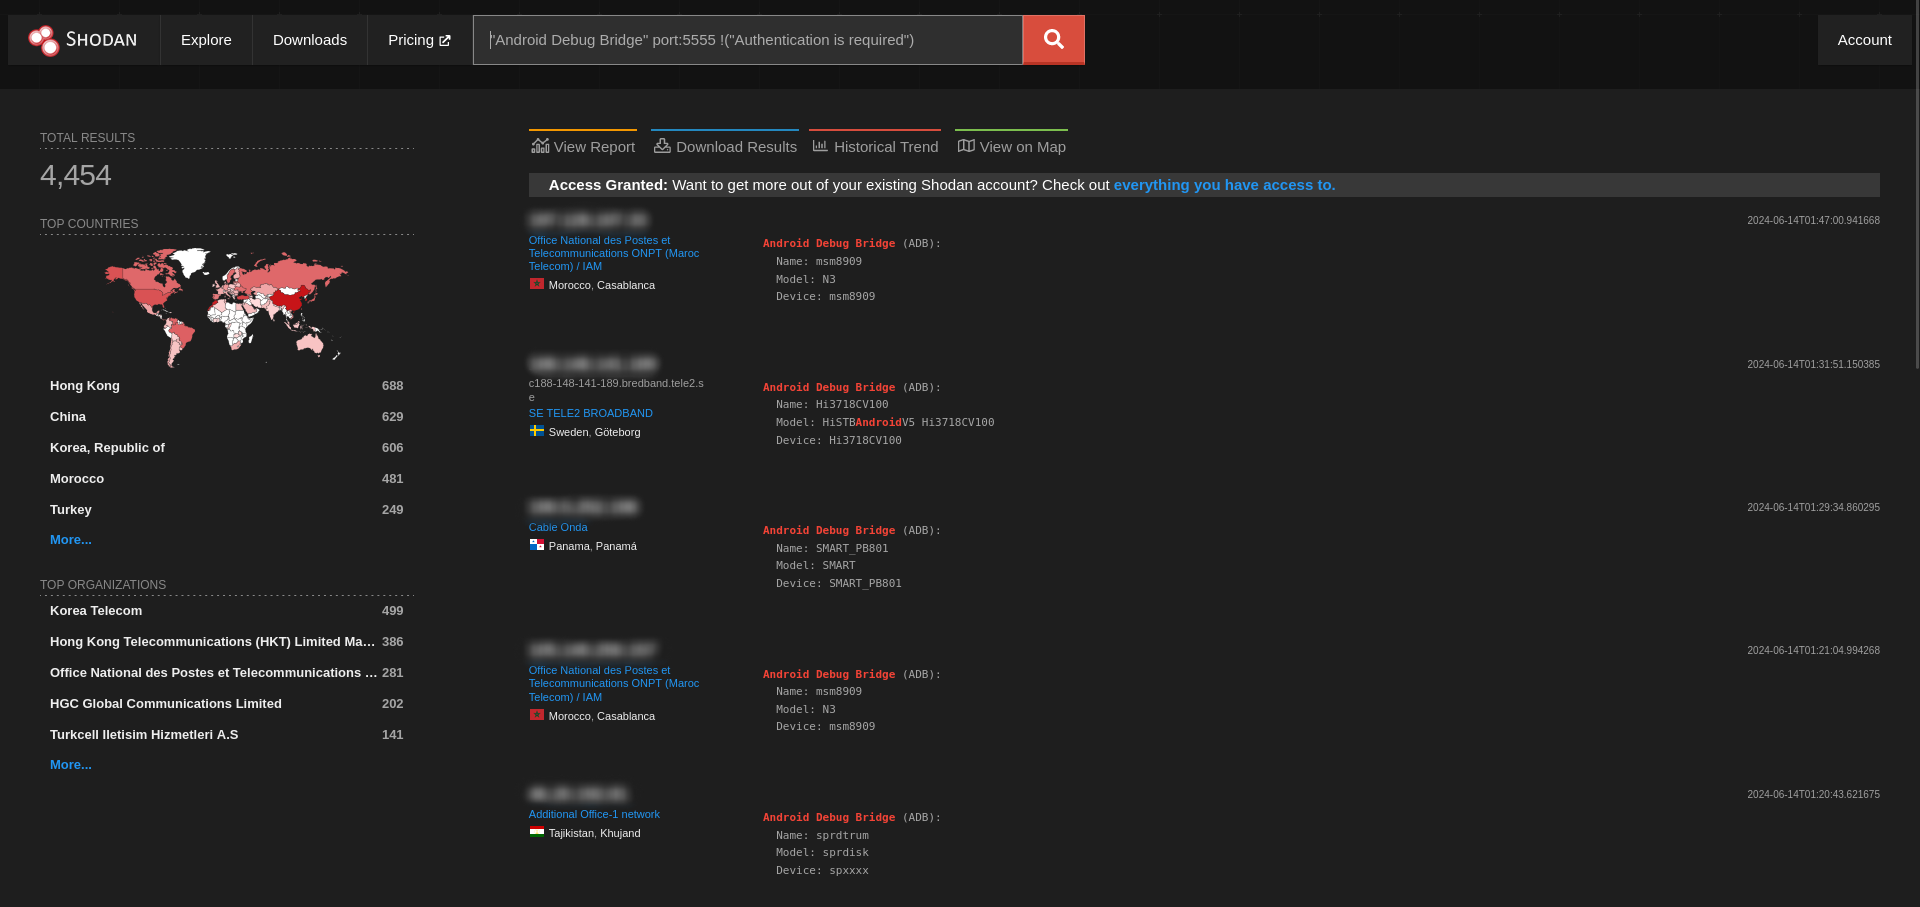Filter by HGC Global Communications Limited
The height and width of the screenshot is (907, 1920).
[x=166, y=704]
